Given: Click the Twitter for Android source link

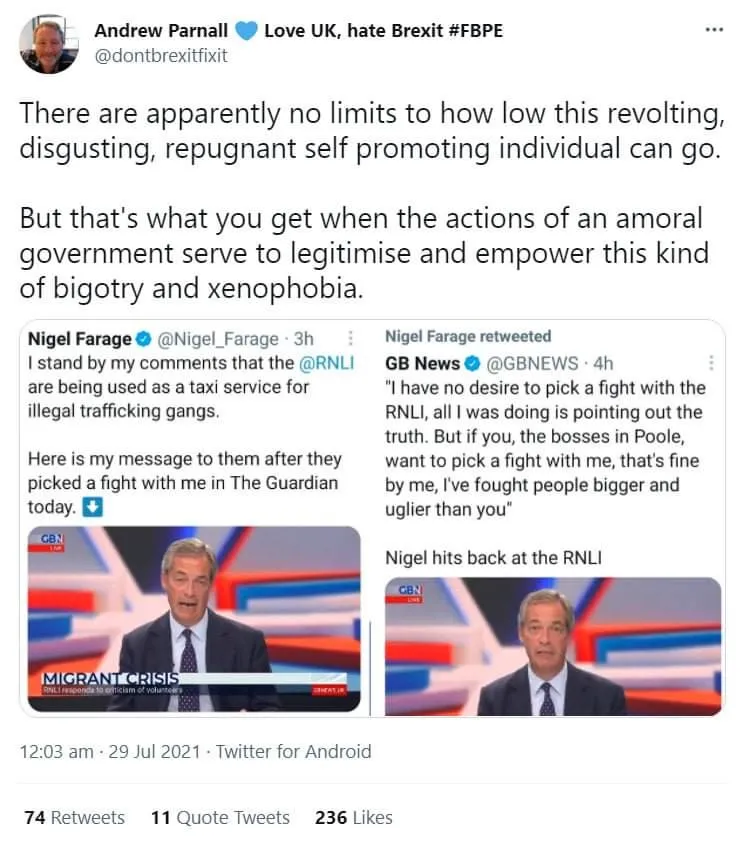Looking at the screenshot, I should pyautogui.click(x=293, y=751).
